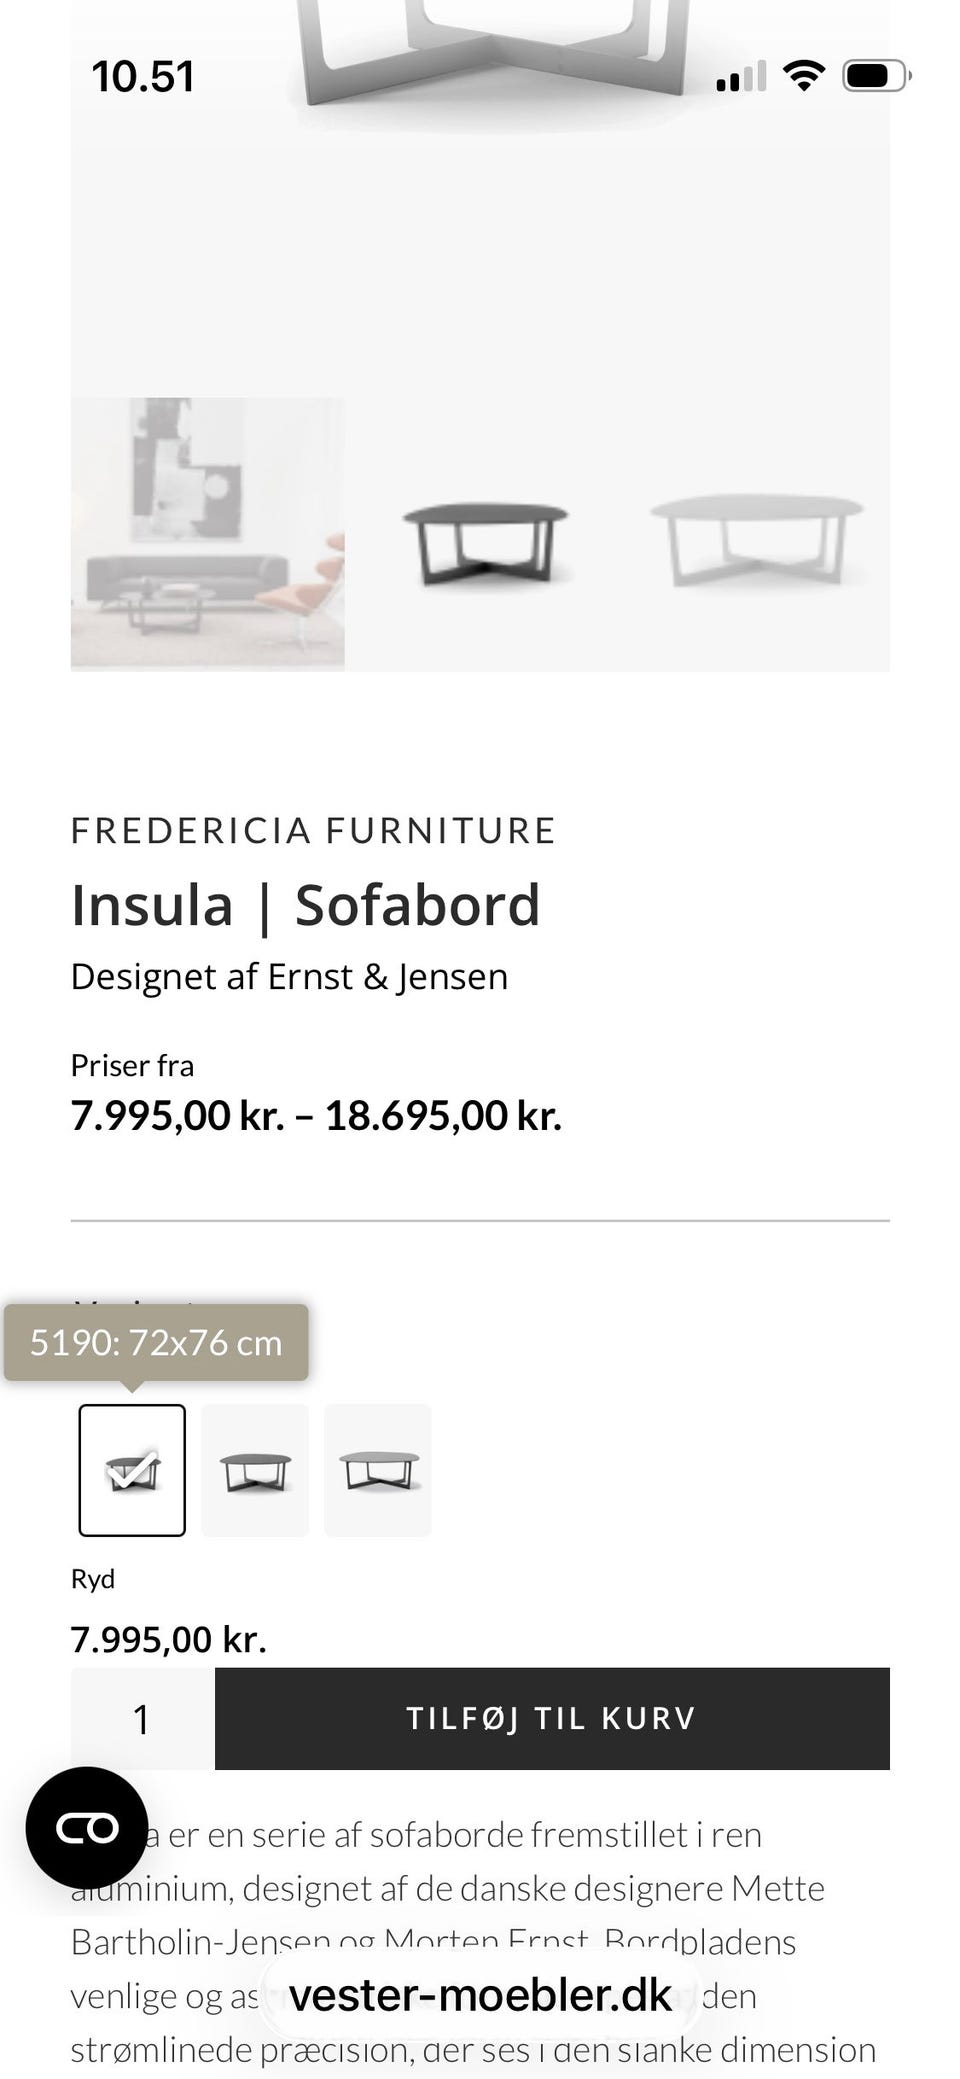Tap the vester-moebler.dk address bar
Screen dimensions: 960x2079
point(480,1995)
